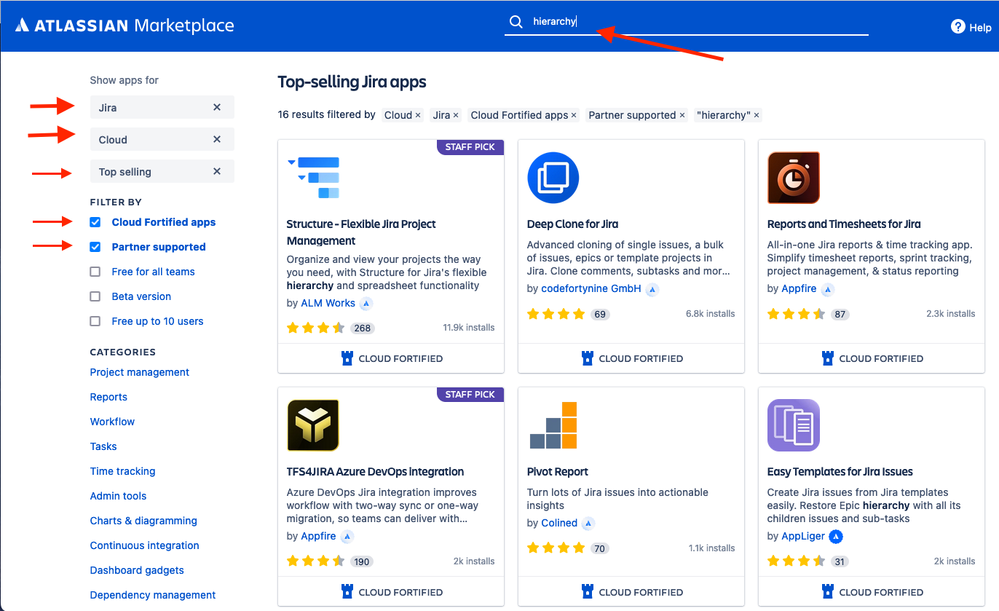
Task: Select Workflow category
Action: [x=112, y=422]
